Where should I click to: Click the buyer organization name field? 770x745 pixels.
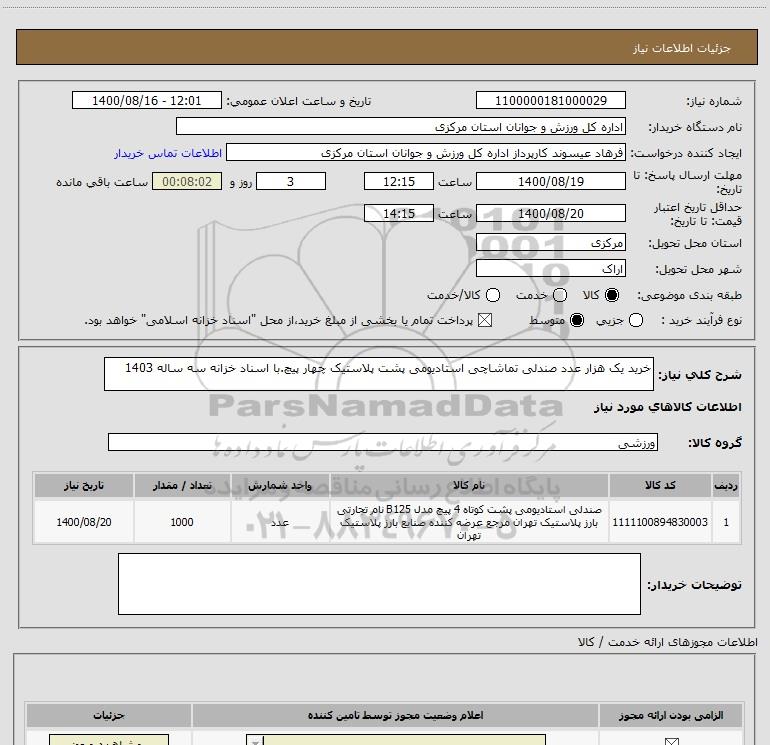point(401,127)
